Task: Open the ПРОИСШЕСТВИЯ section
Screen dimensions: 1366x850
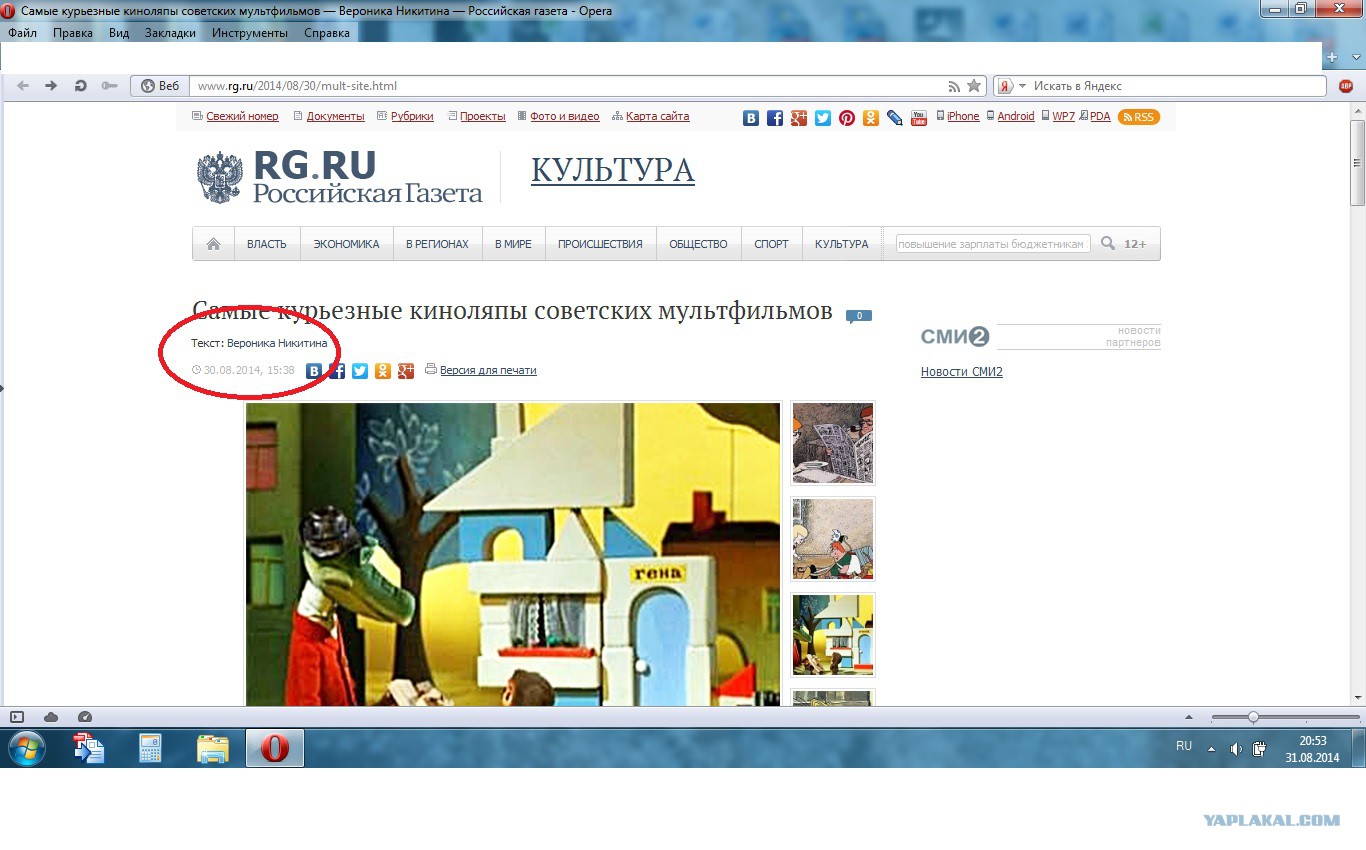Action: point(600,244)
